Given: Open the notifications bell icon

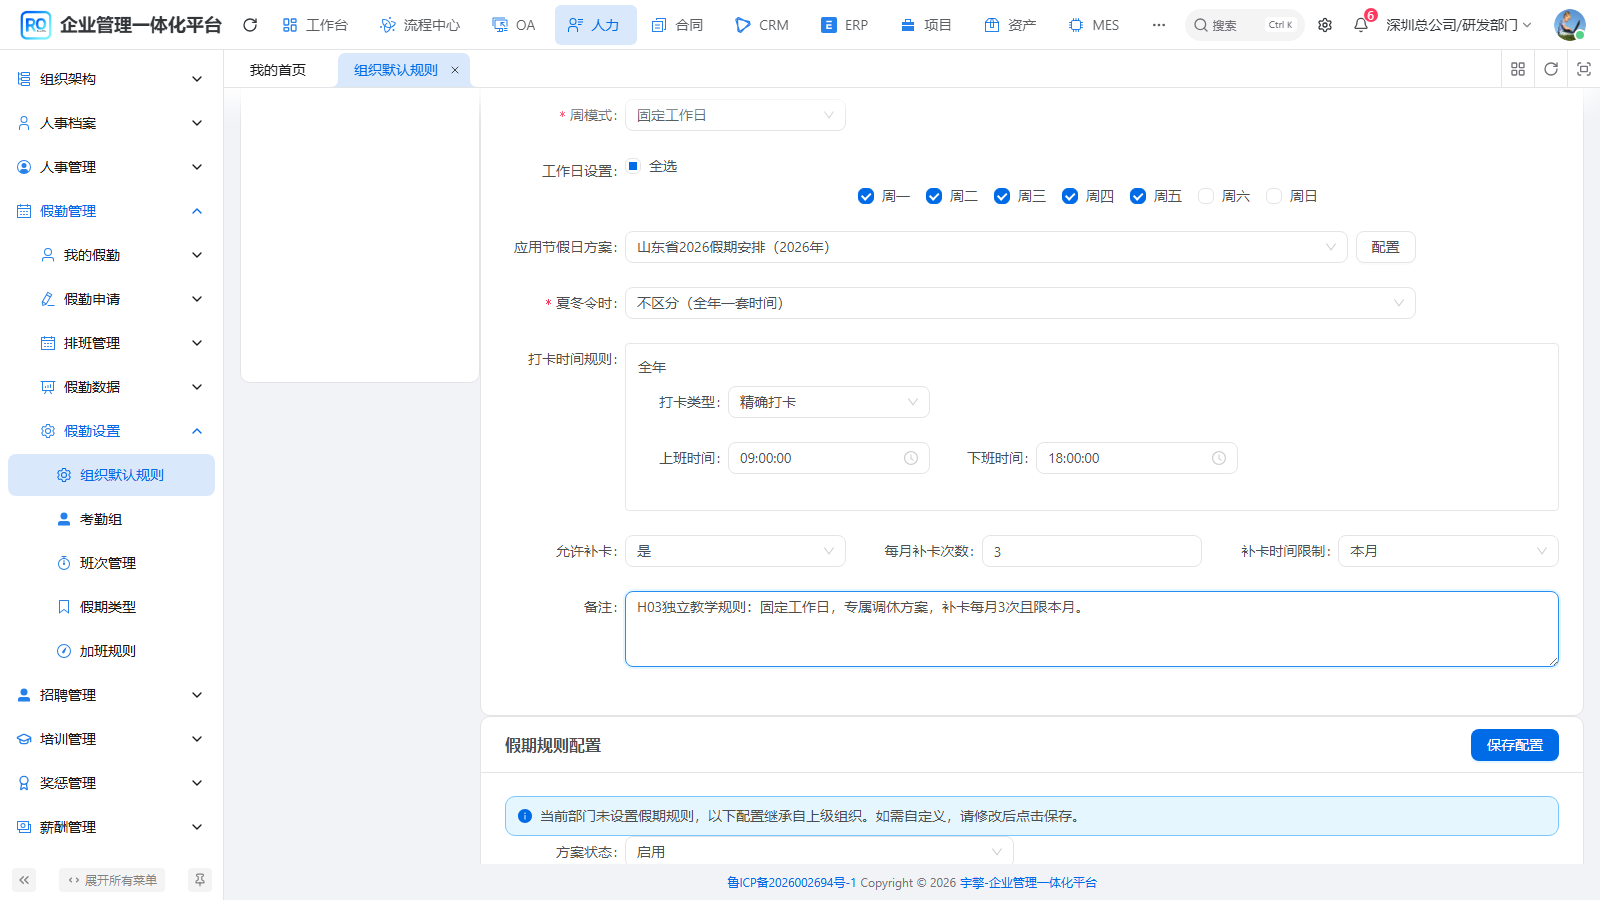Looking at the screenshot, I should click(x=1361, y=25).
